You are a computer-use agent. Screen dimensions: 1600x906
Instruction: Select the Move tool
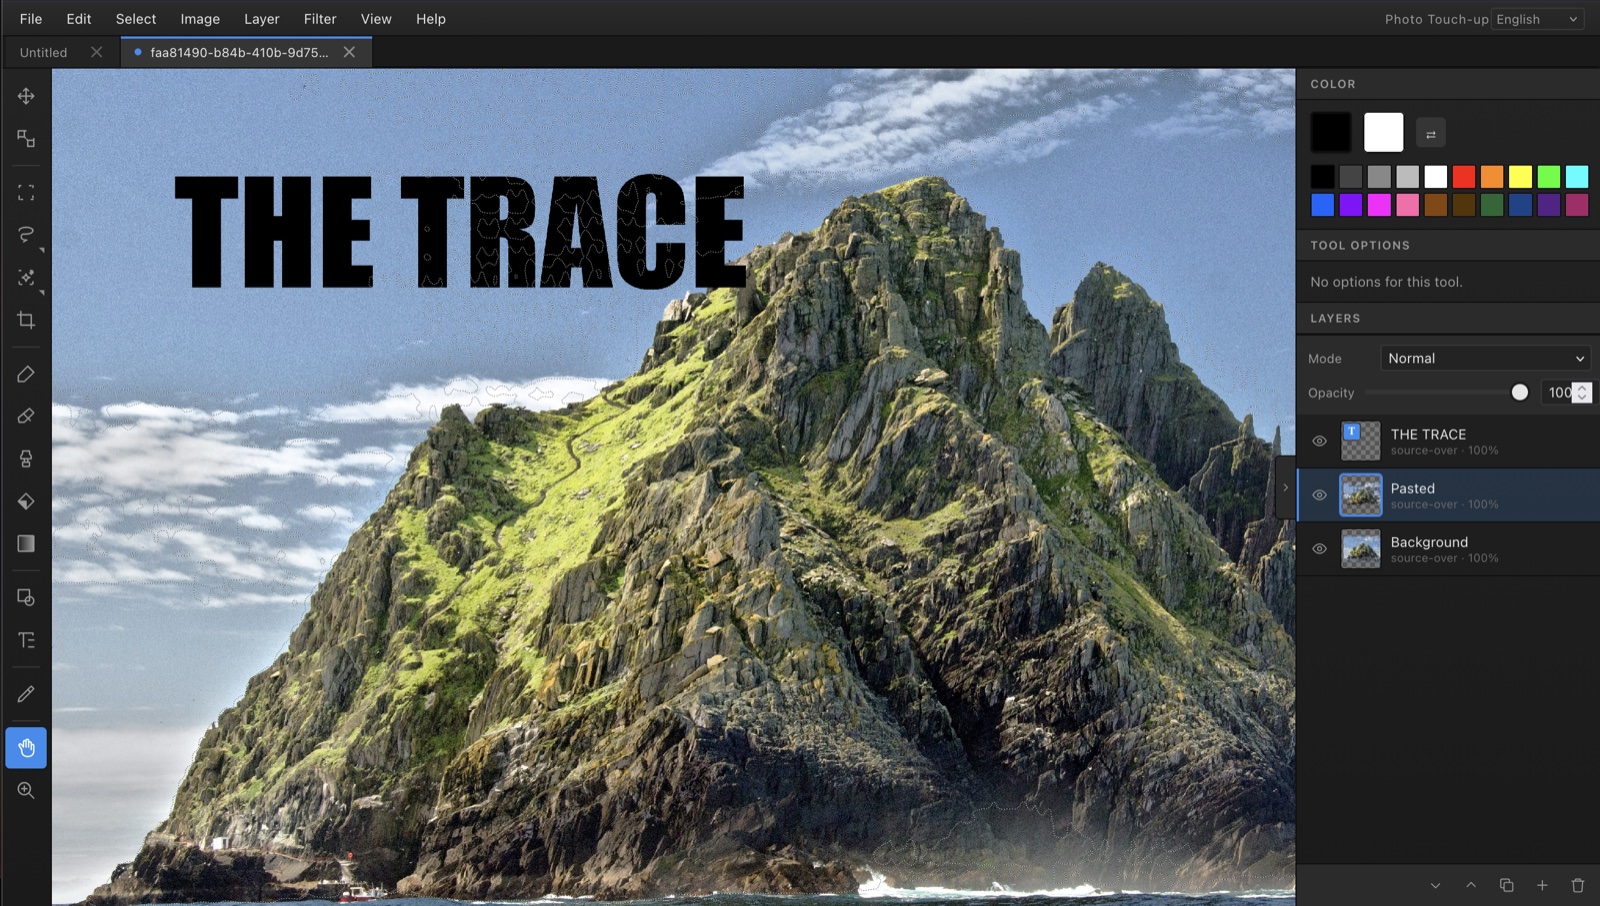coord(26,96)
